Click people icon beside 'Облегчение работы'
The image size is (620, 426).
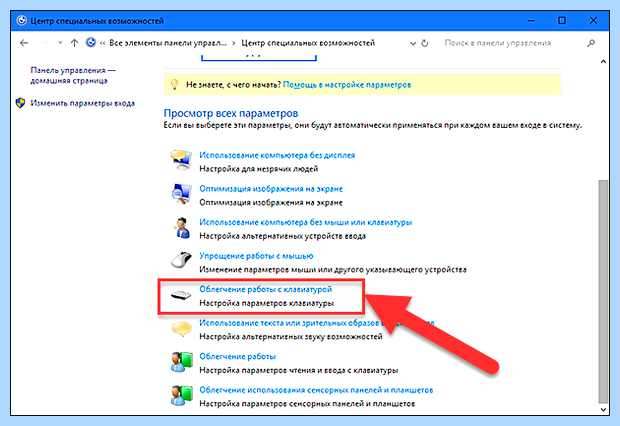[x=181, y=362]
